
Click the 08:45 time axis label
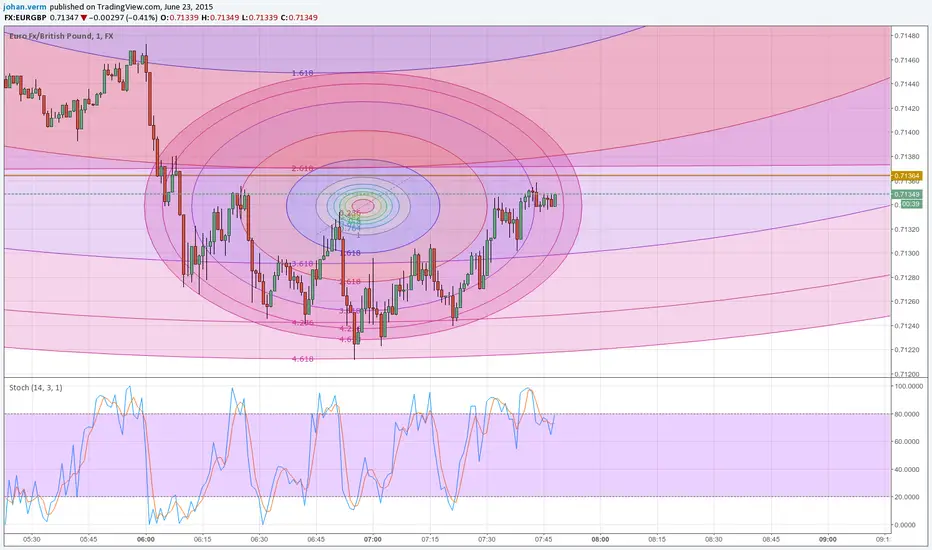[771, 539]
